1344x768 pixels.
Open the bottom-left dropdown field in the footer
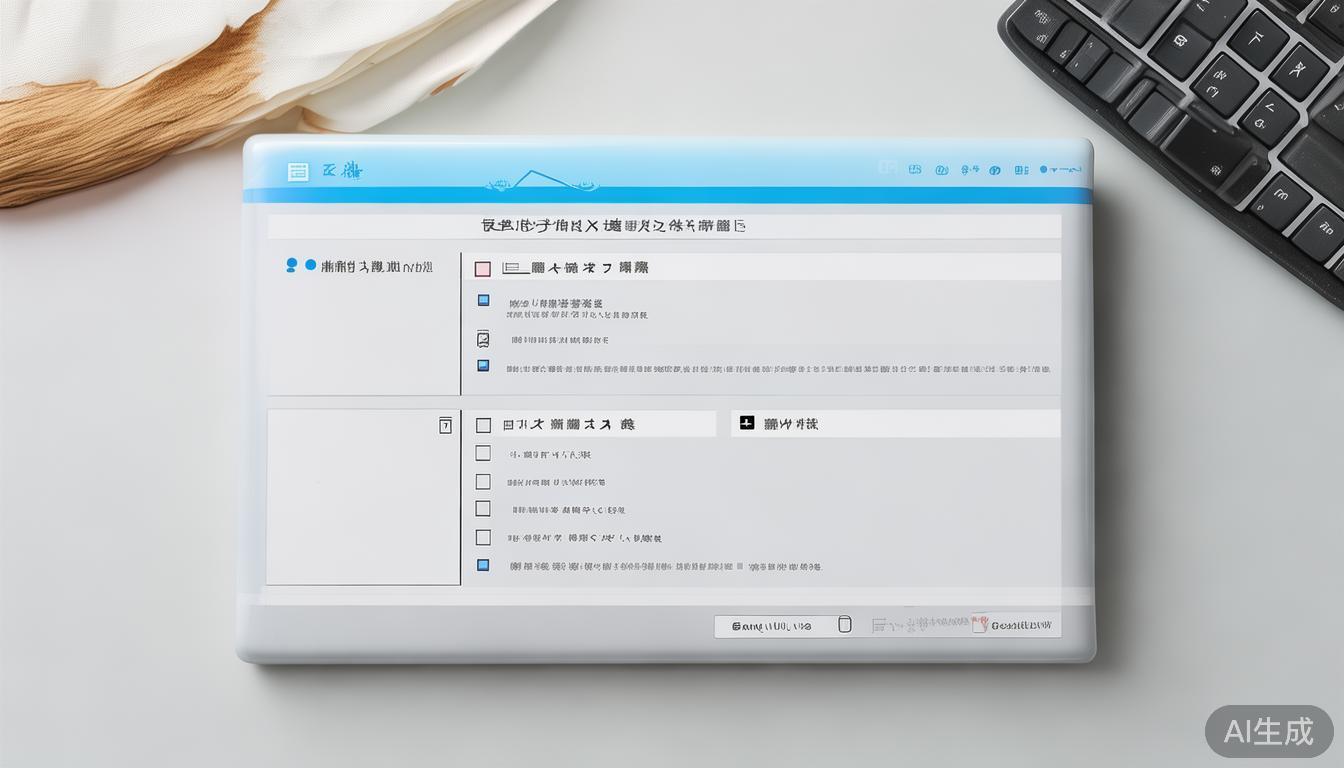click(x=773, y=626)
